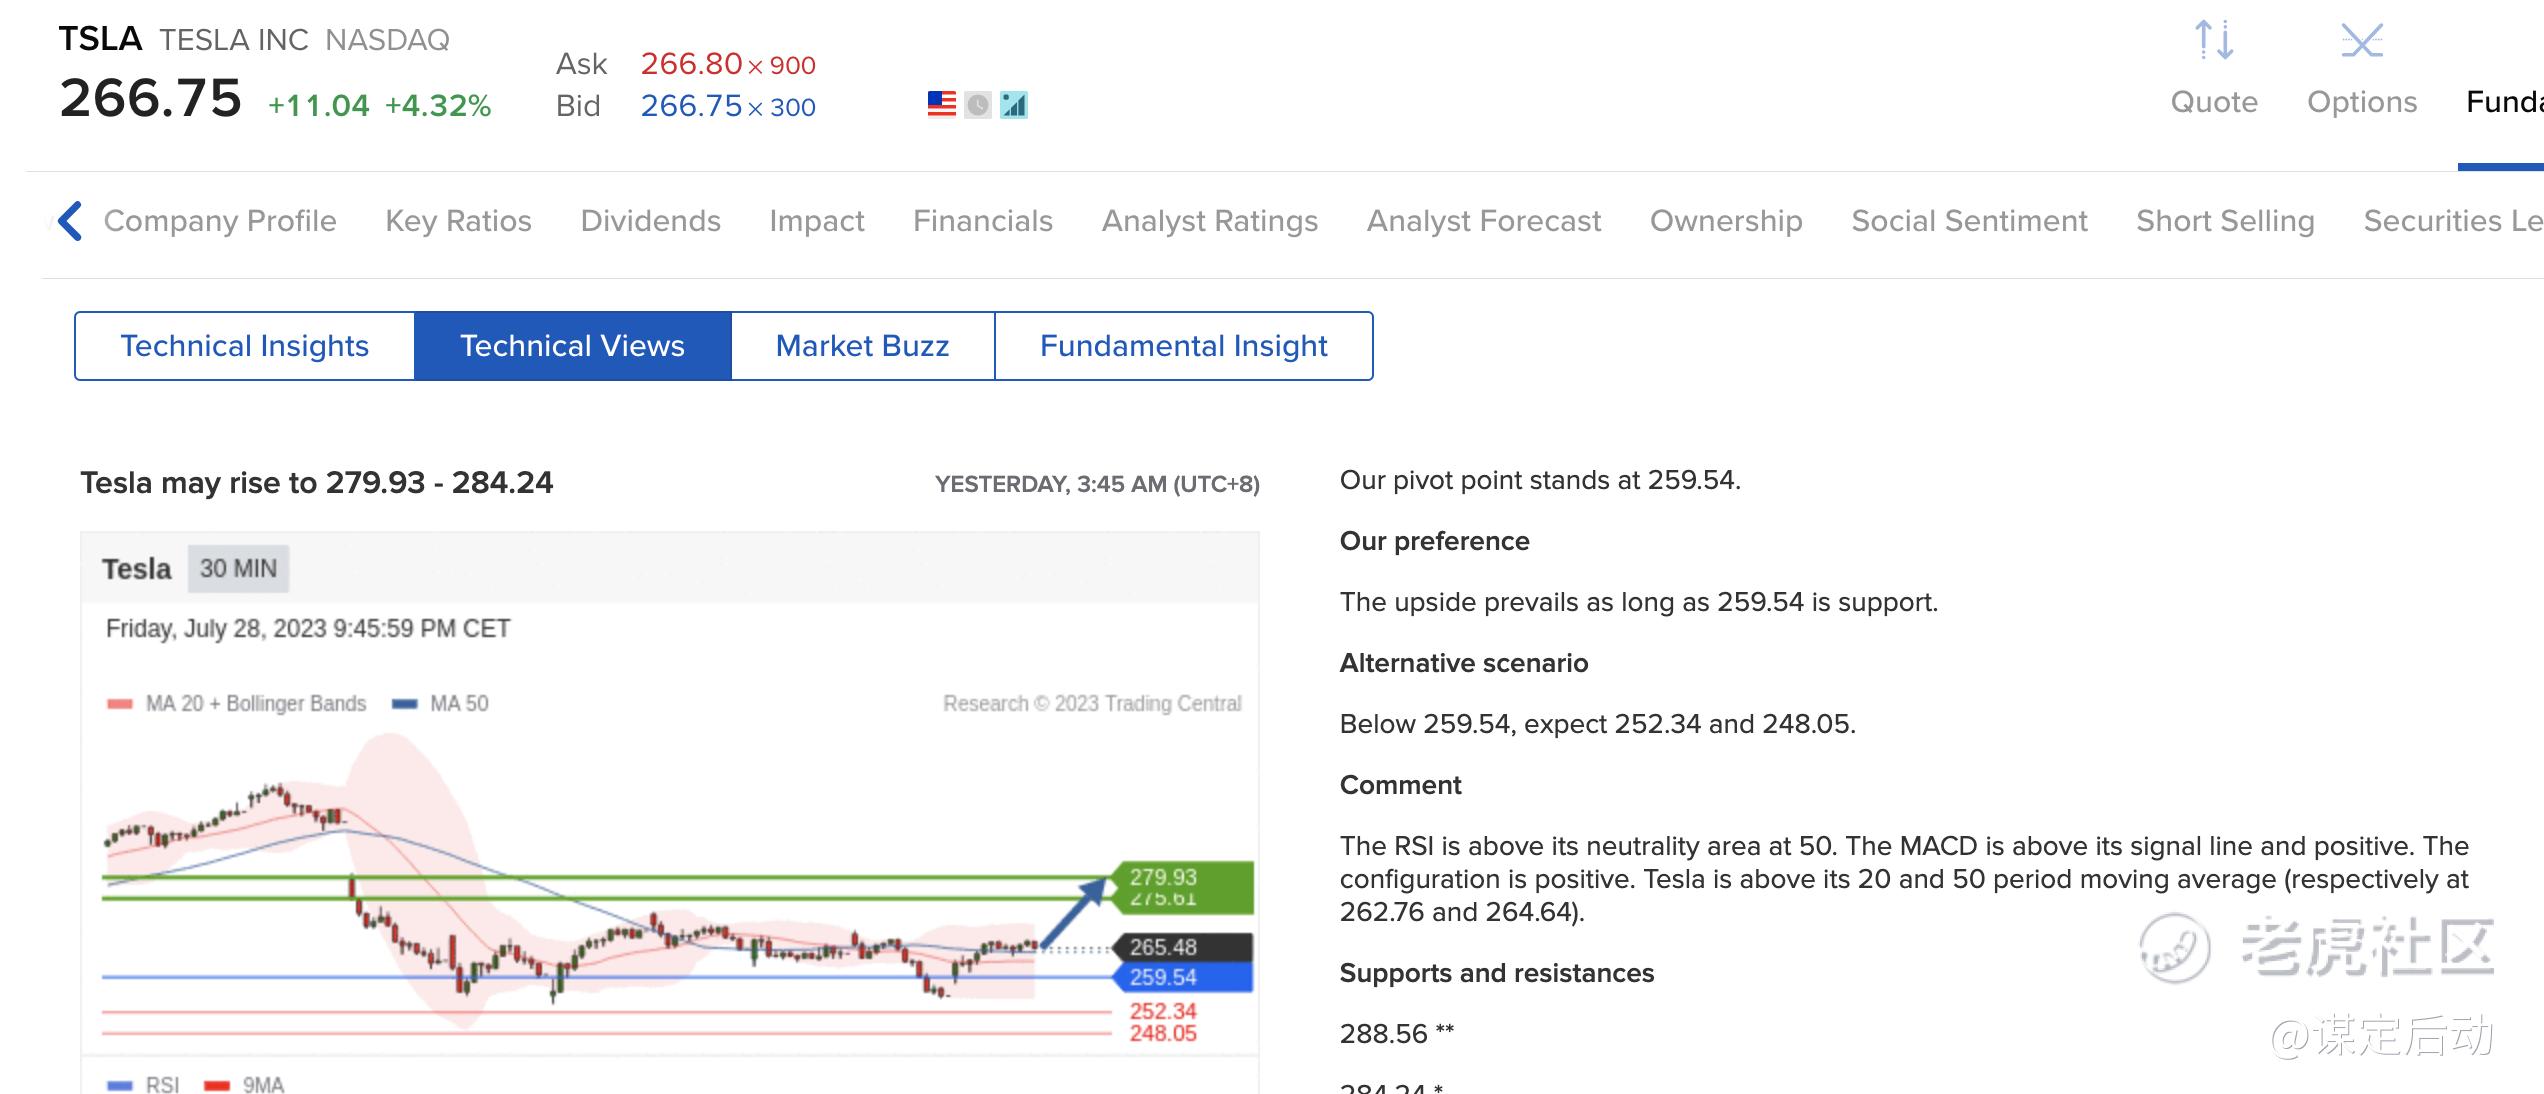Select the Market Buzz segment
2544x1094 pixels.
pos(862,346)
